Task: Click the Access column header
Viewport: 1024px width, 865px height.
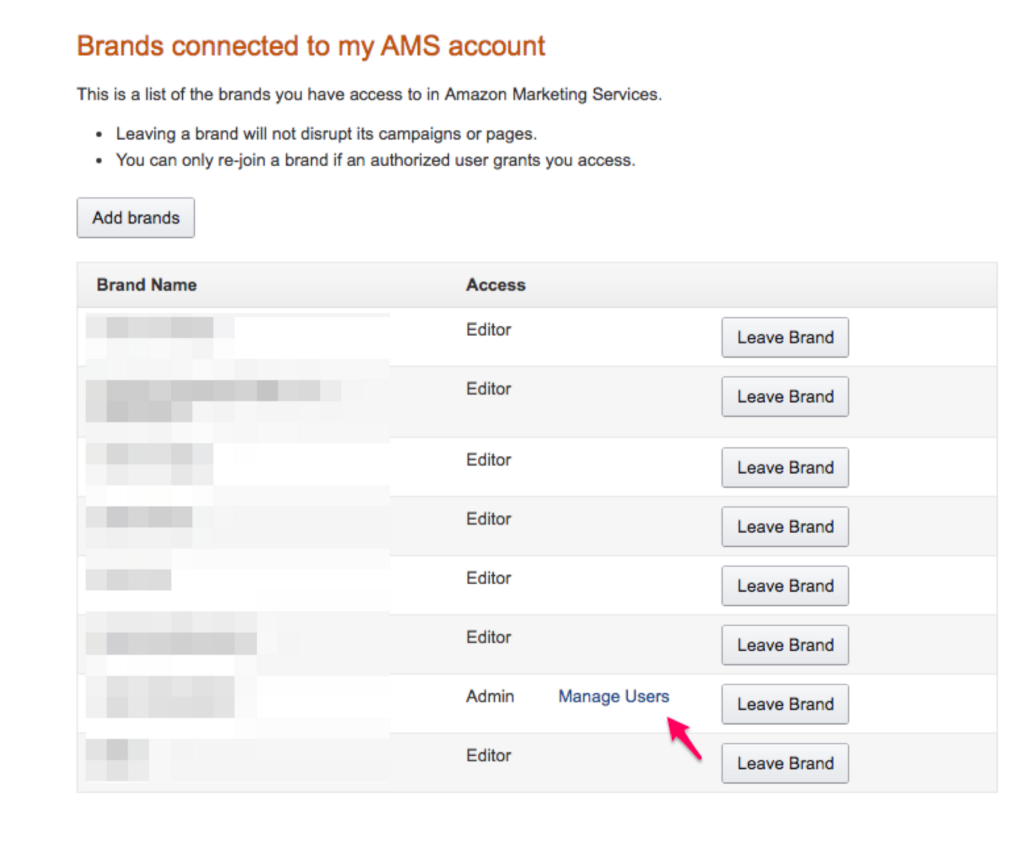Action: [x=496, y=285]
